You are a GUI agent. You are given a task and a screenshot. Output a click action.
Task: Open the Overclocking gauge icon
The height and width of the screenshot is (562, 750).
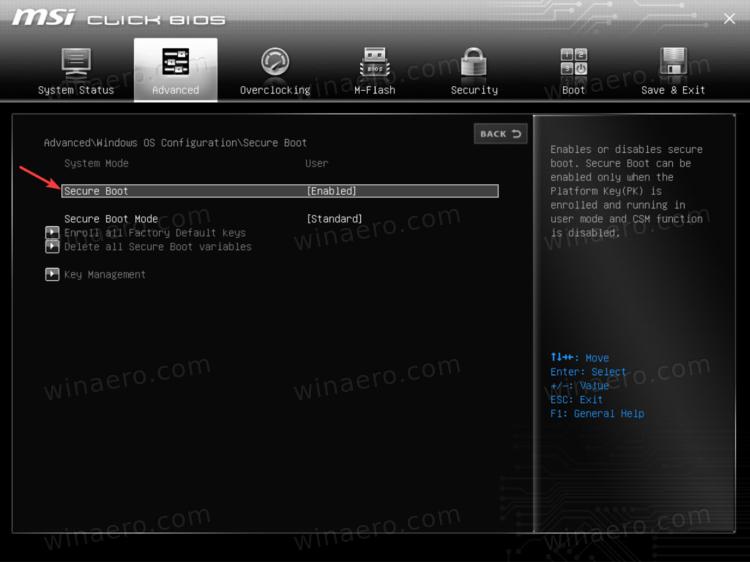(x=275, y=62)
